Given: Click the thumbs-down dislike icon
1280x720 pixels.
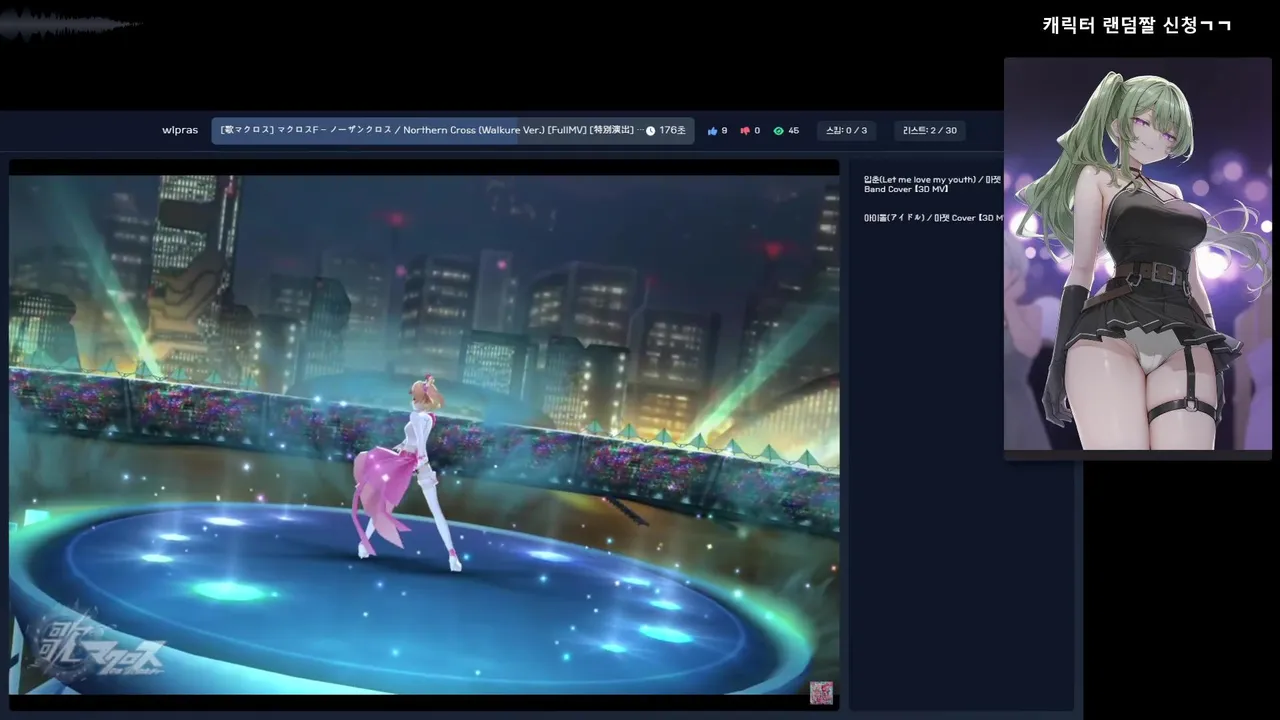Looking at the screenshot, I should (745, 131).
